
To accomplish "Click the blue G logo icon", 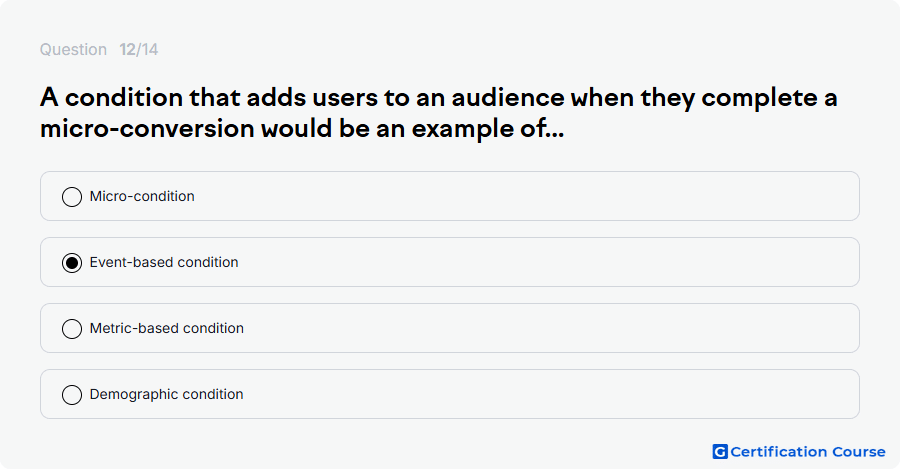I will pos(720,452).
